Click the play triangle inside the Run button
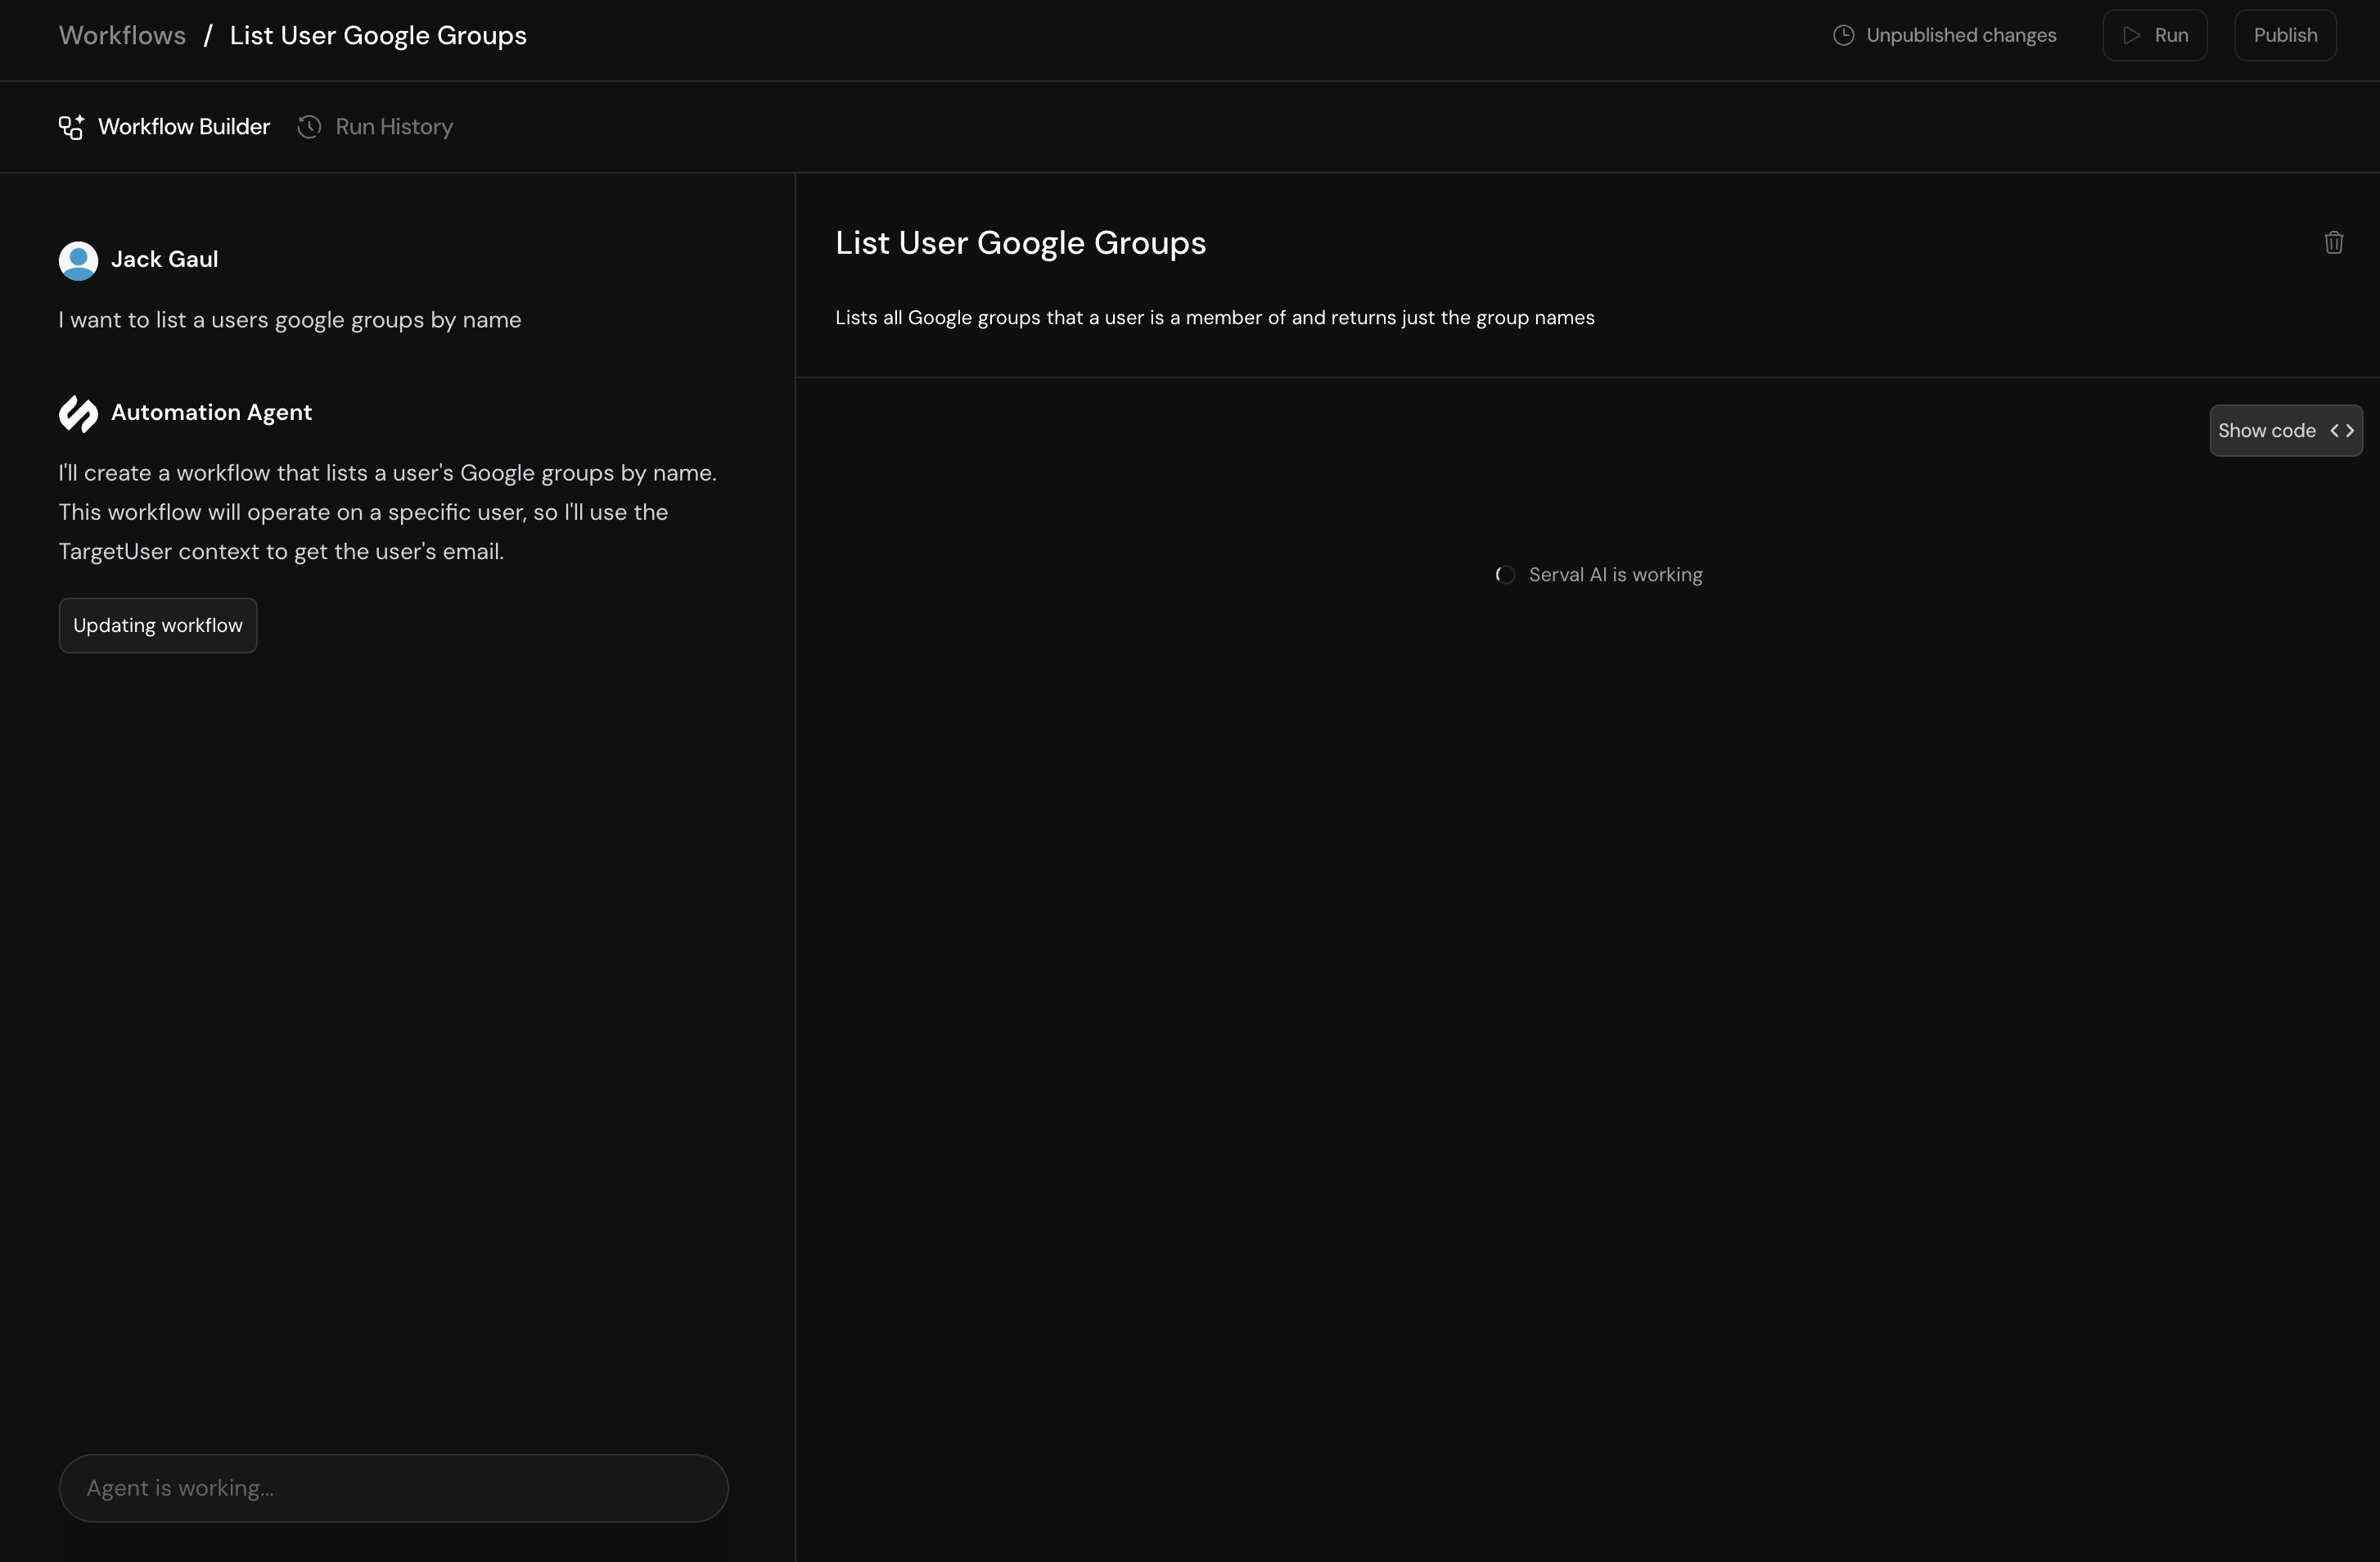2380x1562 pixels. click(x=2131, y=34)
